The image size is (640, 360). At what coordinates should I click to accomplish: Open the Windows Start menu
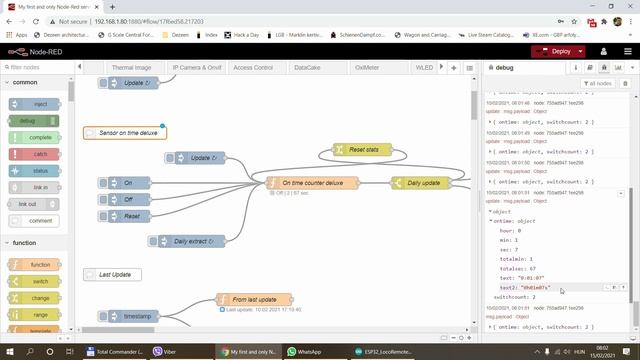click(10, 351)
